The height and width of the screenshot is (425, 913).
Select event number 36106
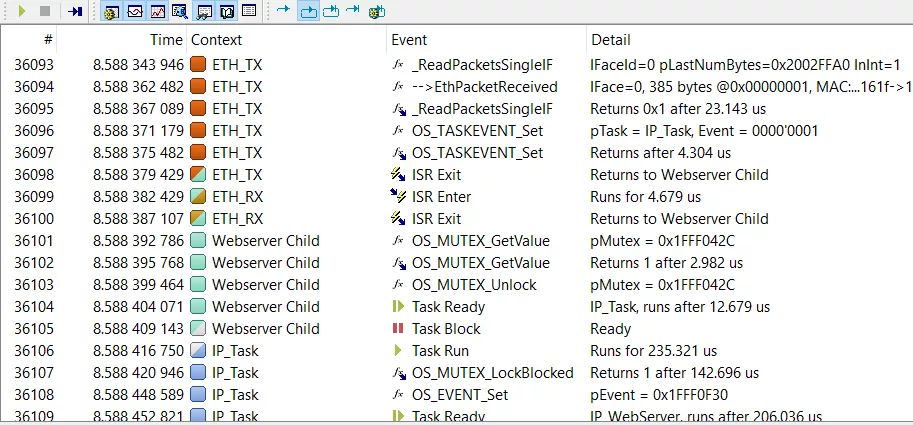(x=34, y=350)
